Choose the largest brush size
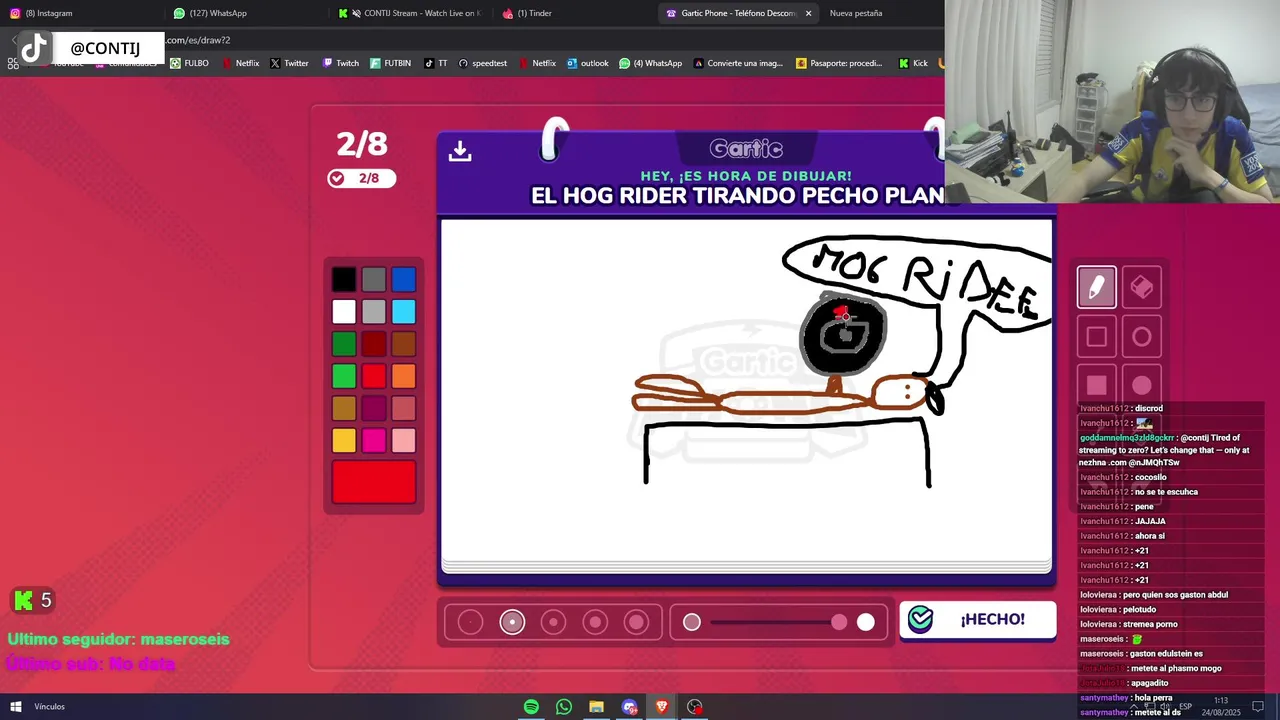Screen dimensions: 1280x720 coord(636,622)
